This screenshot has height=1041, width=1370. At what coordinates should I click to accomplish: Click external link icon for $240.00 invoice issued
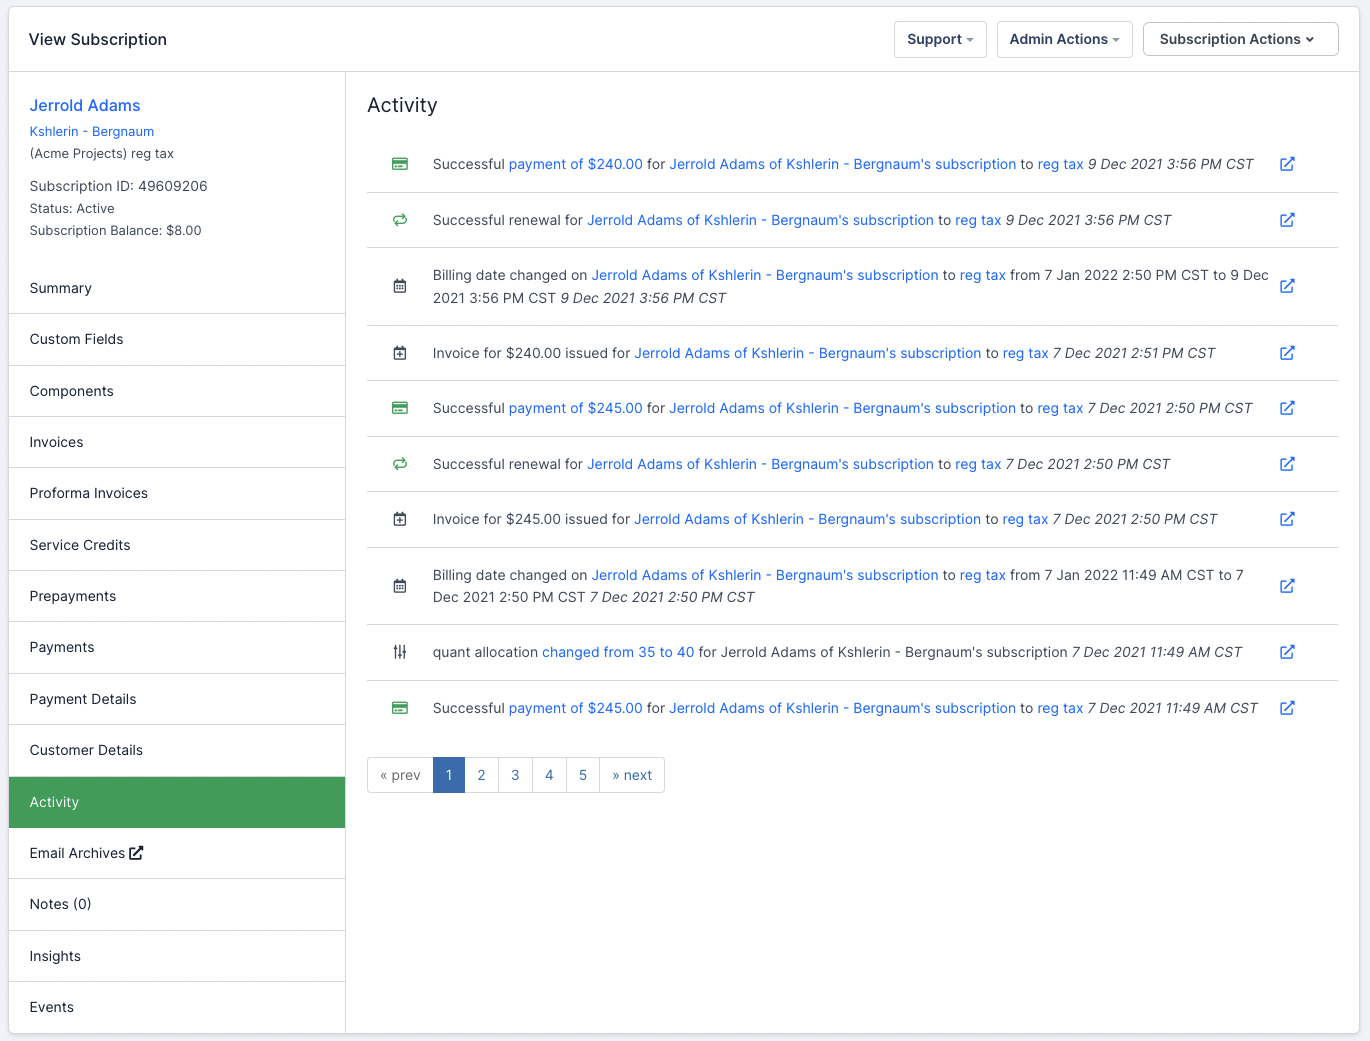[x=1287, y=353]
